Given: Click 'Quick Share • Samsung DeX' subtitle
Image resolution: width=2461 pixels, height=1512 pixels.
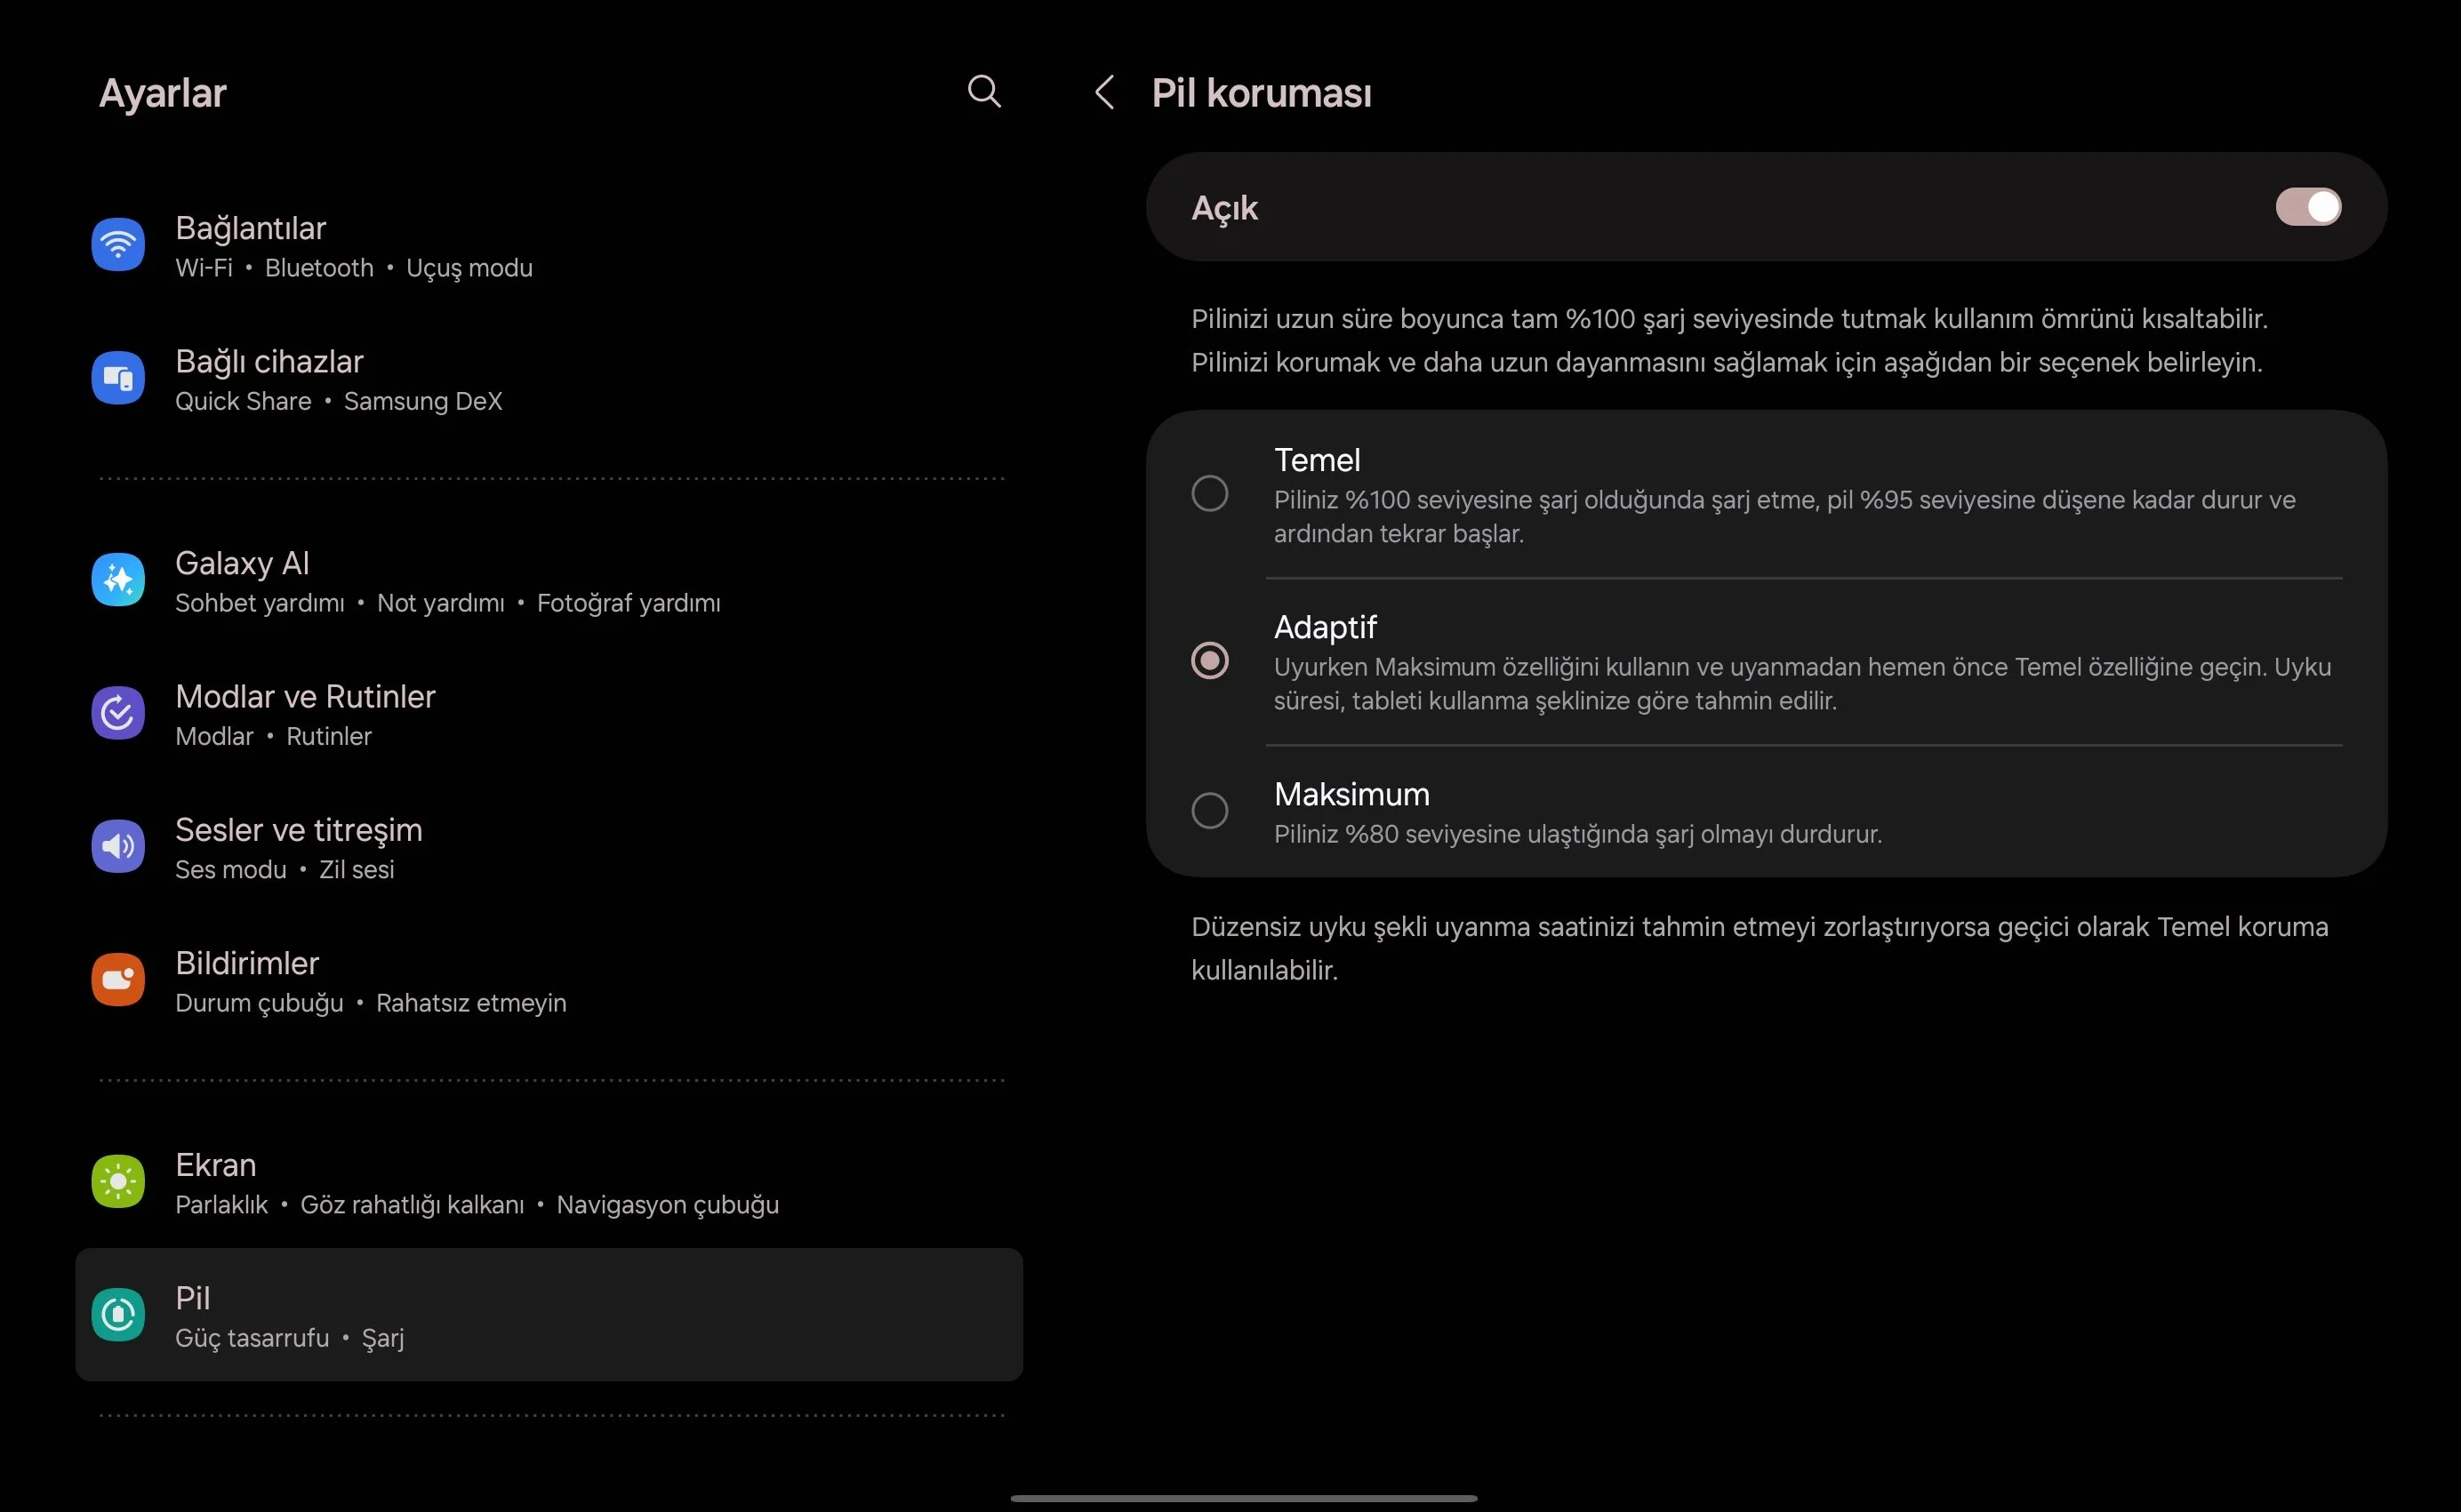Looking at the screenshot, I should (x=338, y=401).
